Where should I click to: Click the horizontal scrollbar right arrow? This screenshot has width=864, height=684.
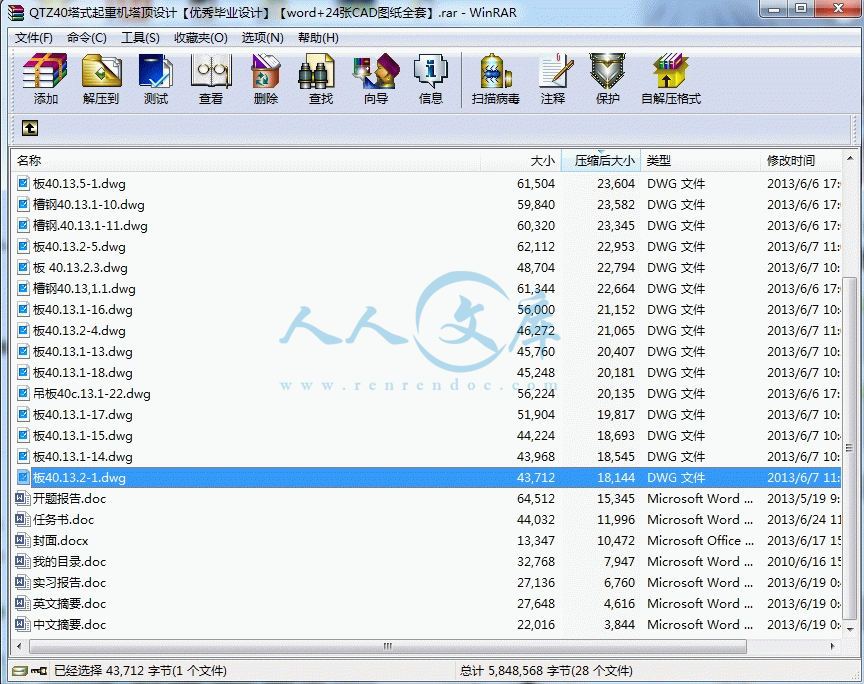[x=832, y=646]
